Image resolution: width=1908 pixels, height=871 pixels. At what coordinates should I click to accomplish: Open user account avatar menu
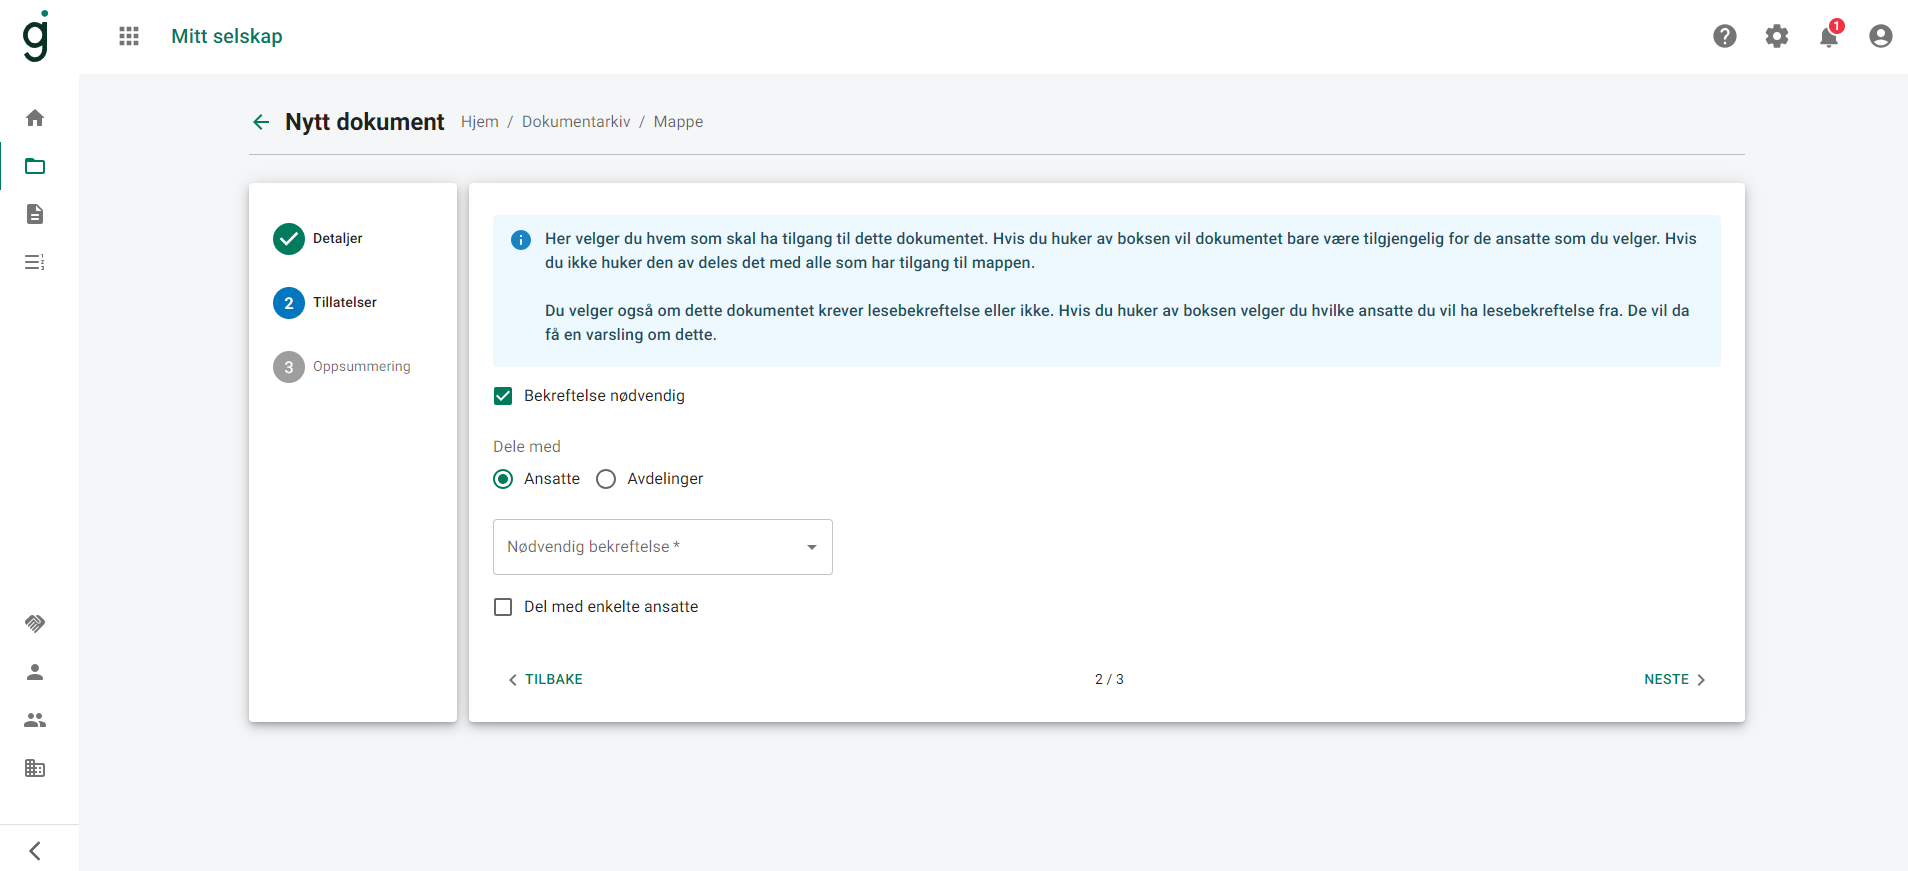pyautogui.click(x=1881, y=36)
